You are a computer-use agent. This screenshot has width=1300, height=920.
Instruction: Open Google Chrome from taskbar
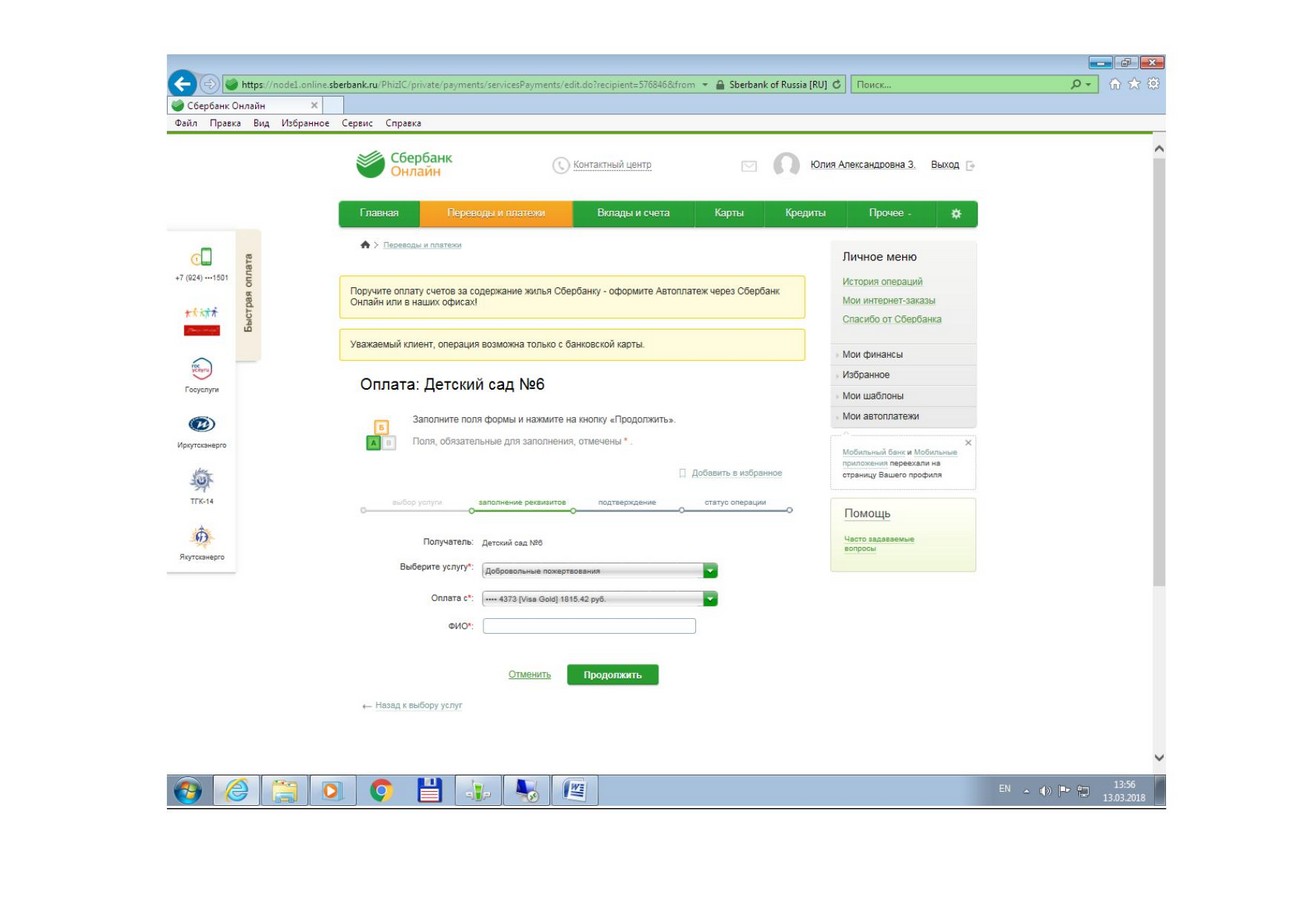pyautogui.click(x=381, y=790)
